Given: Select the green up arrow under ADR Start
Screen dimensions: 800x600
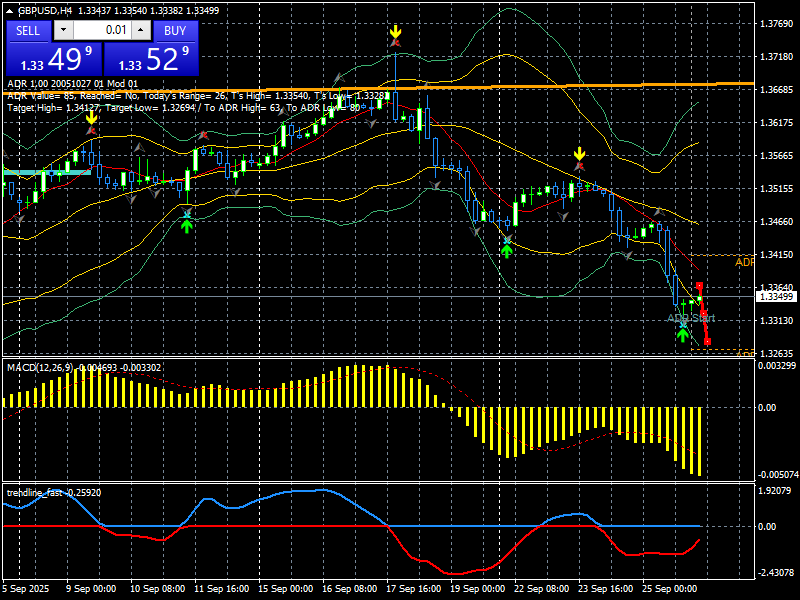Looking at the screenshot, I should [683, 335].
